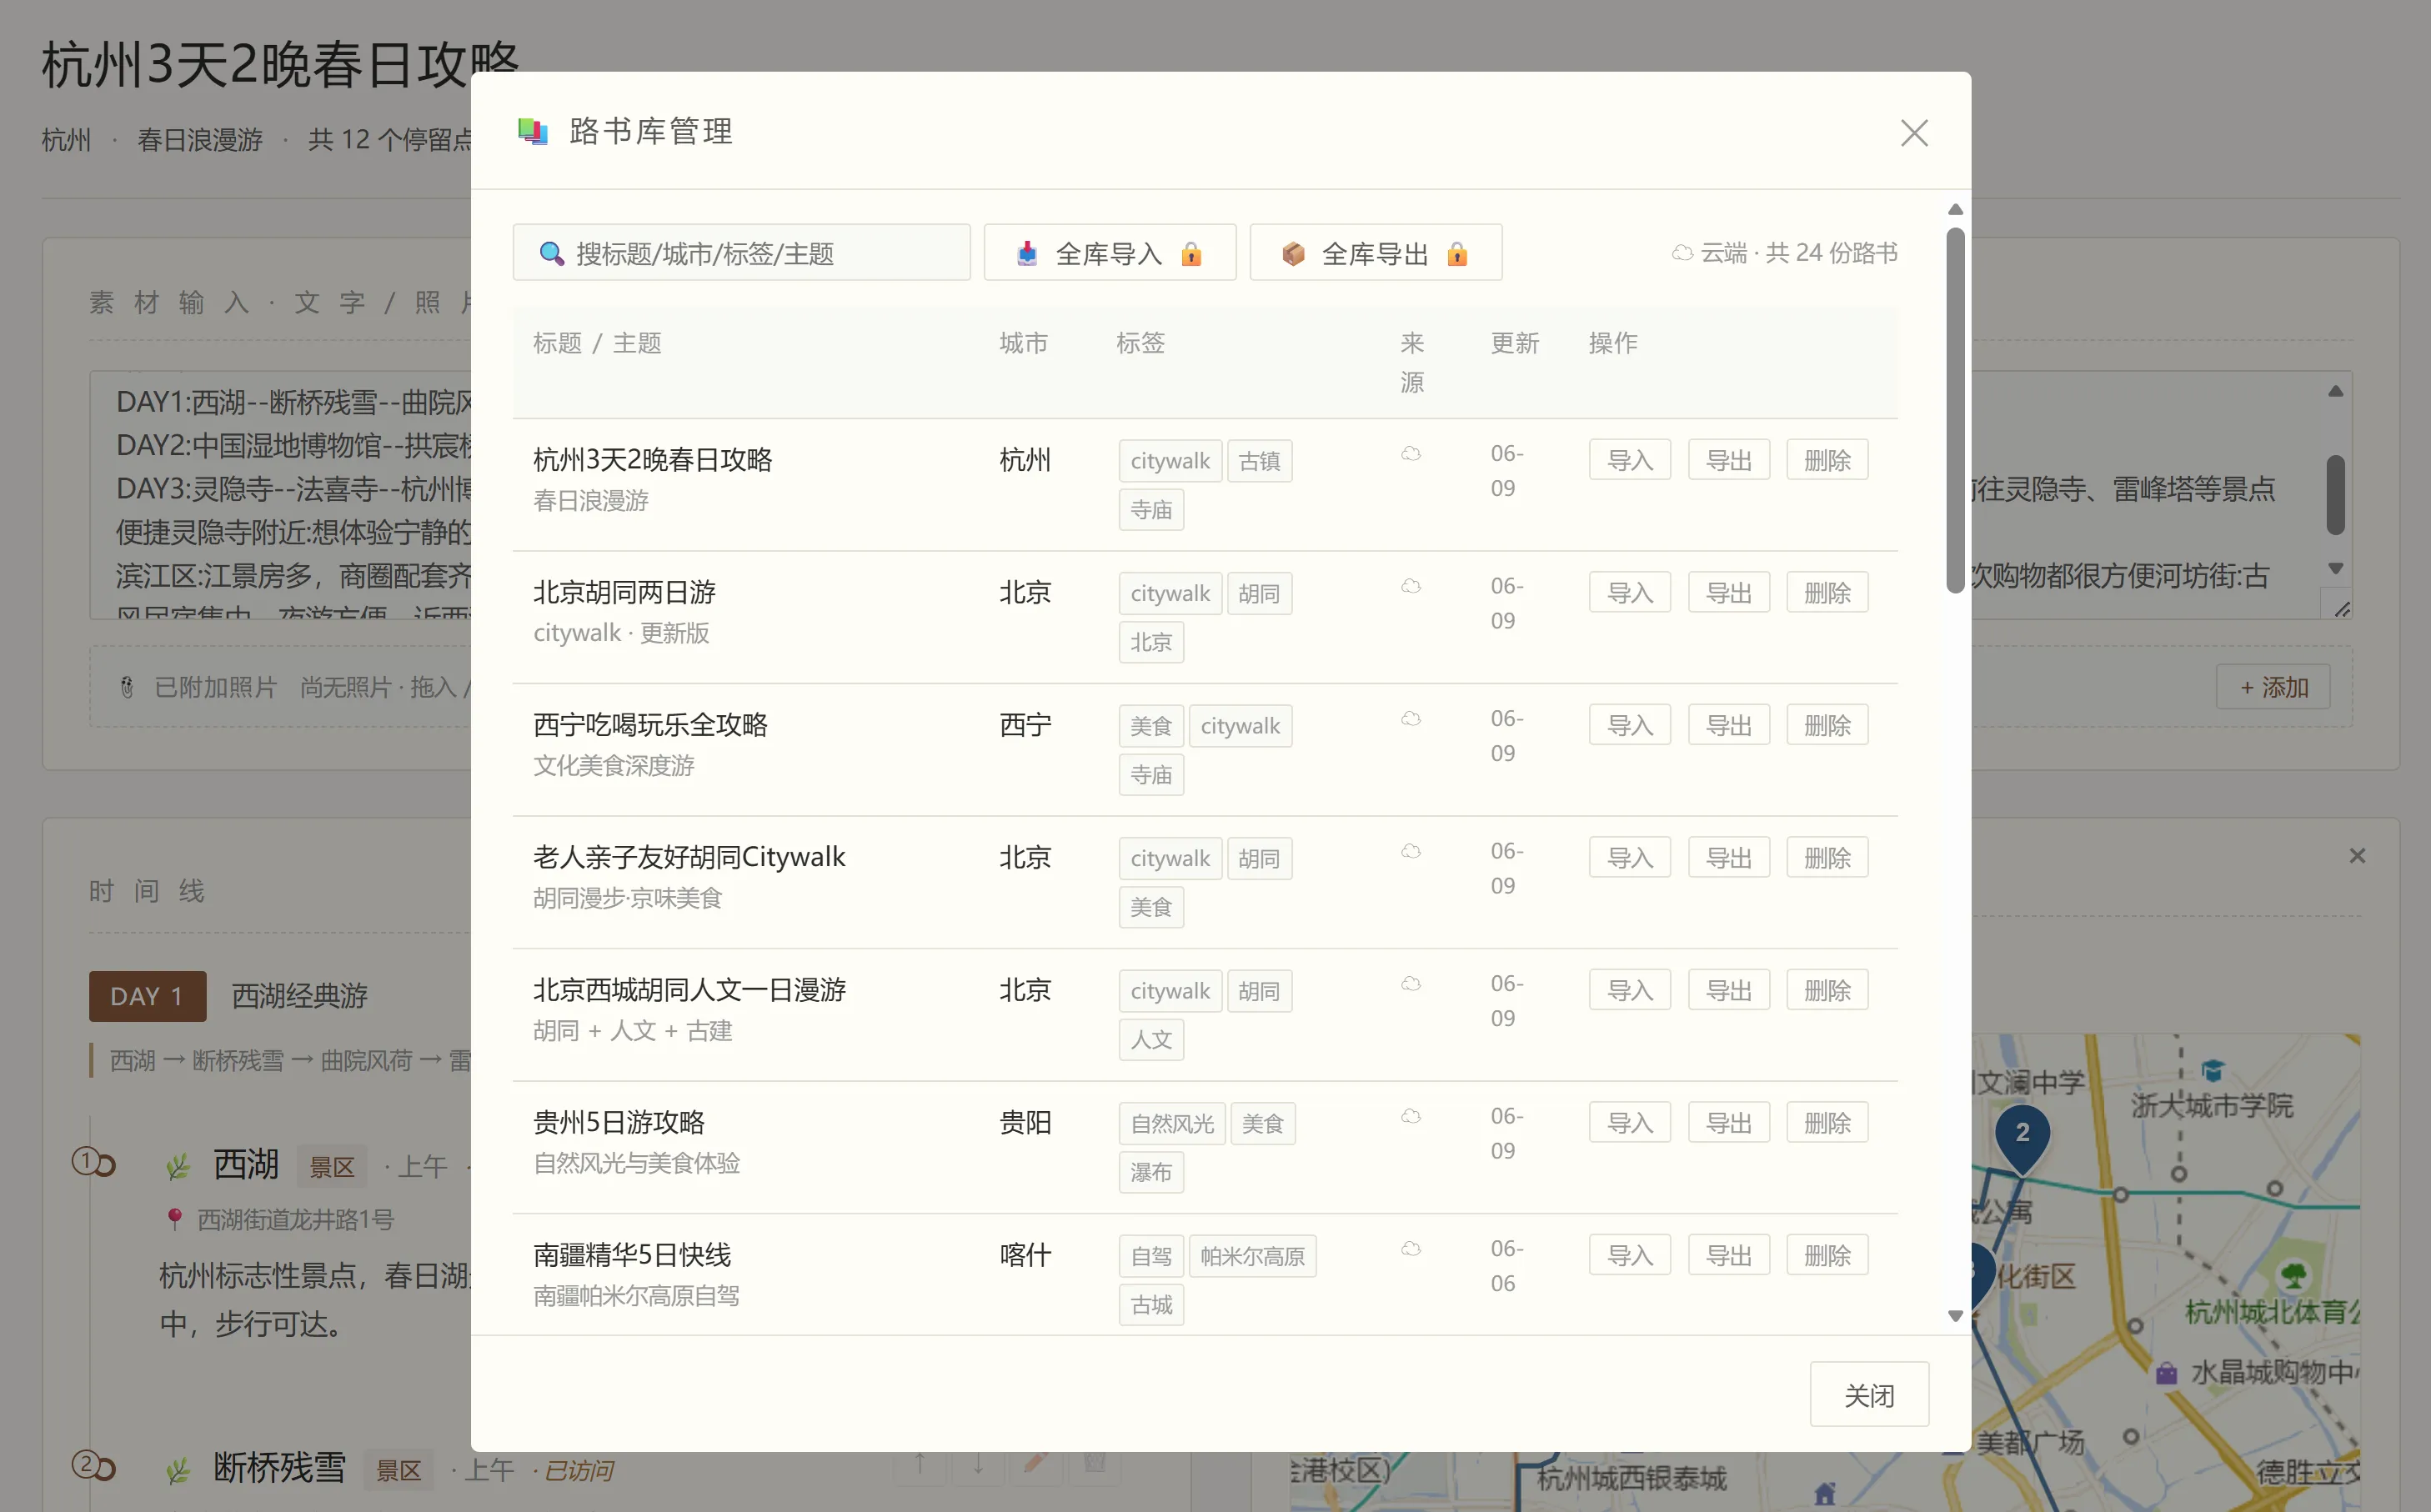Image resolution: width=2431 pixels, height=1512 pixels.
Task: Click the dialog scrollbar up arrow
Action: click(x=1955, y=209)
